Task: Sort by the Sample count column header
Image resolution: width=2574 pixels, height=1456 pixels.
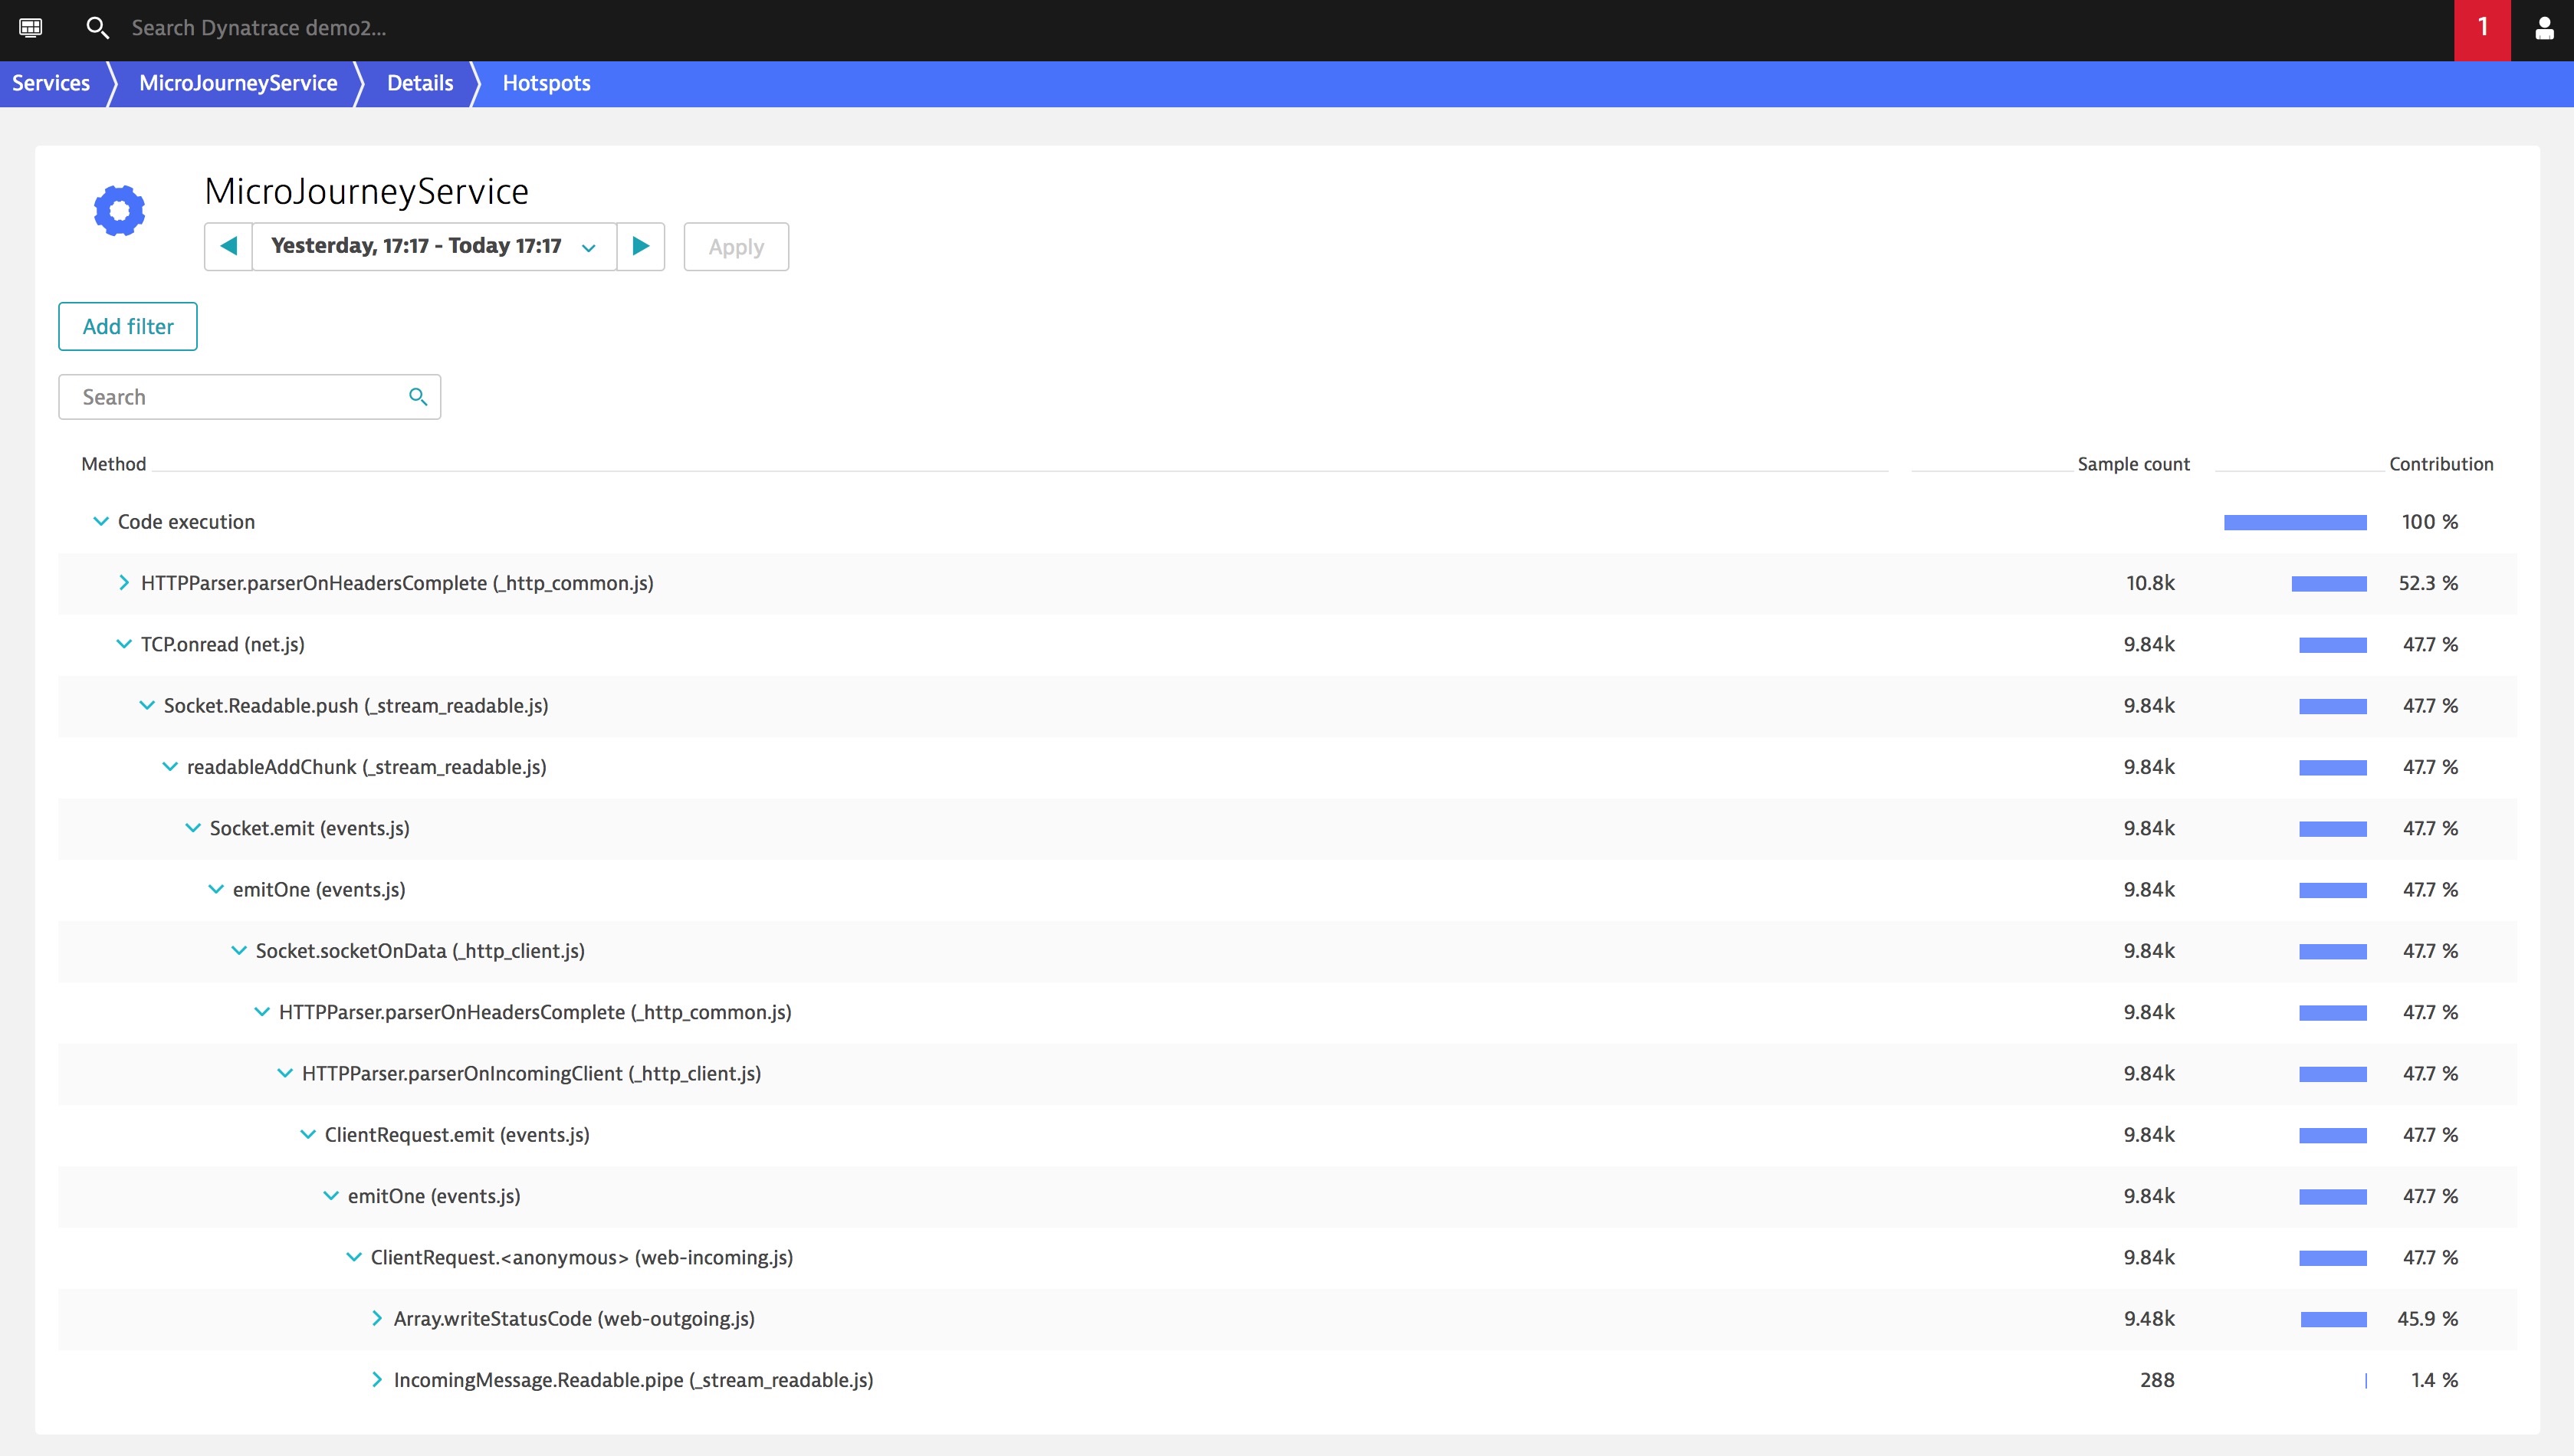Action: 2133,464
